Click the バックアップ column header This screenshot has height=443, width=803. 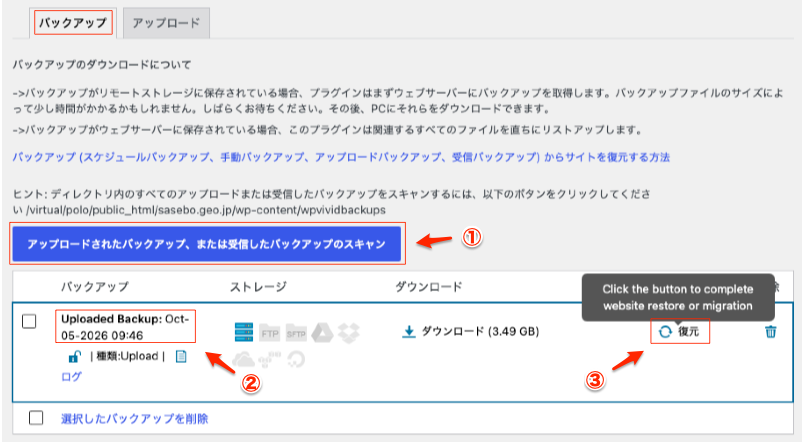tap(95, 287)
